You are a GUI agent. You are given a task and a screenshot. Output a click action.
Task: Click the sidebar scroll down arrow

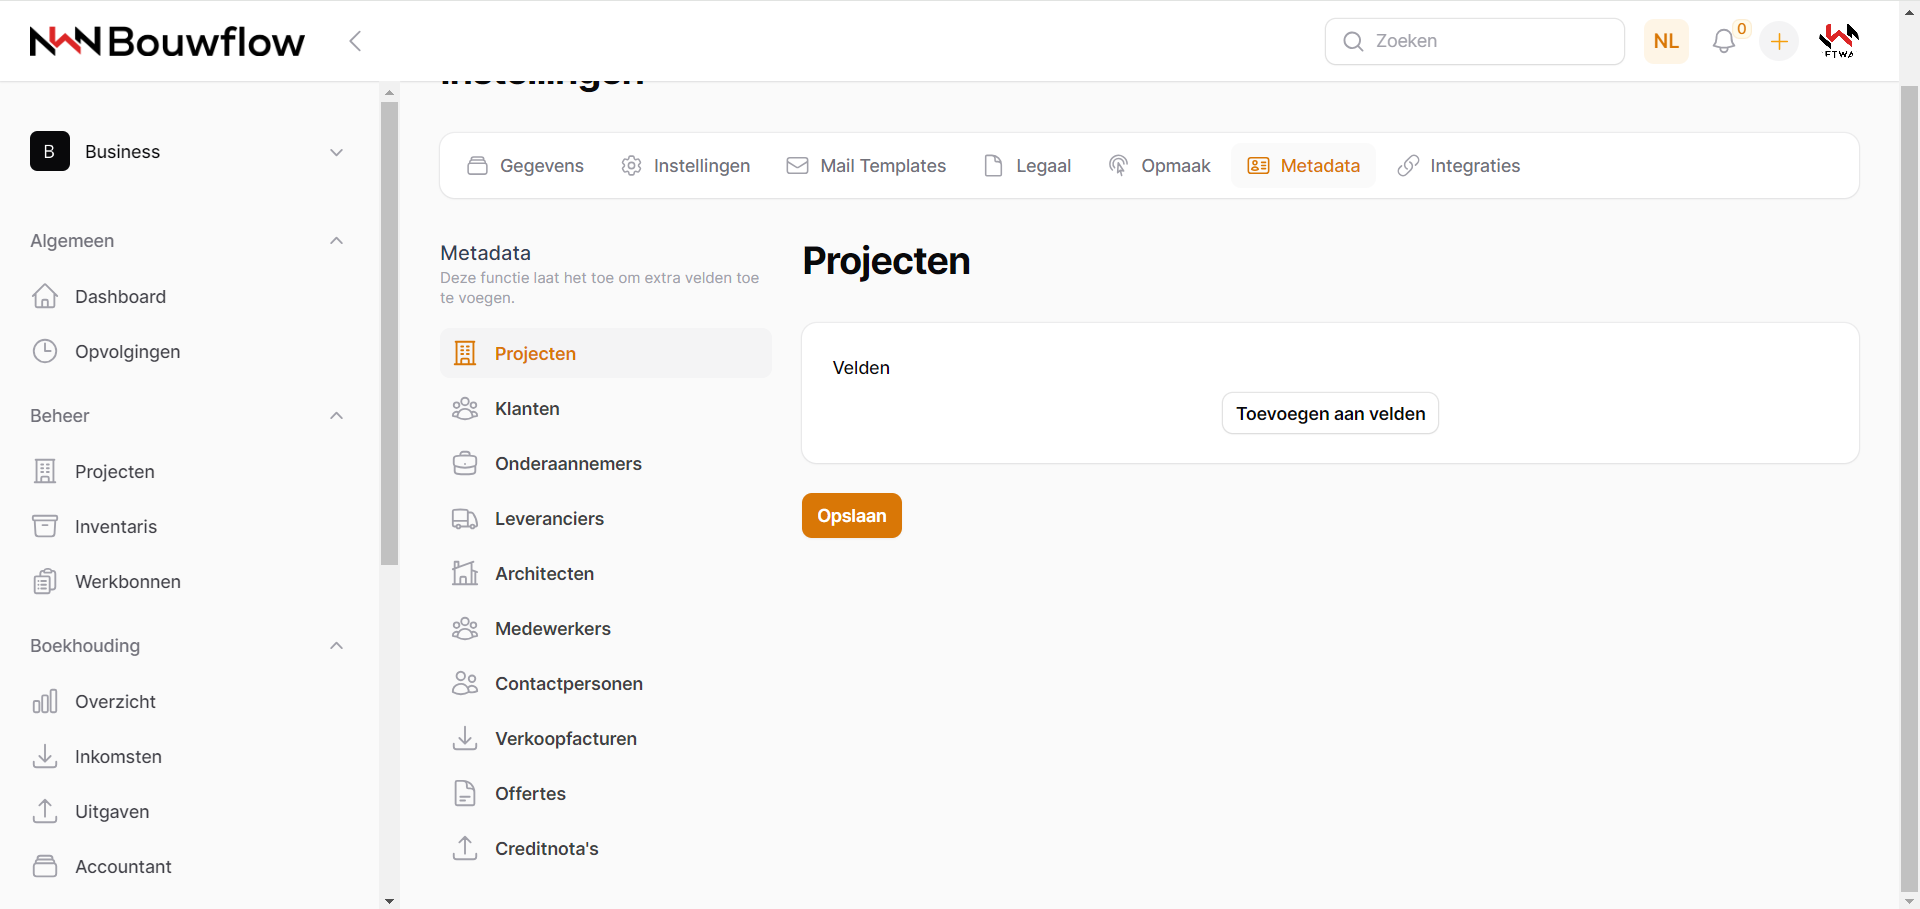pos(389,901)
